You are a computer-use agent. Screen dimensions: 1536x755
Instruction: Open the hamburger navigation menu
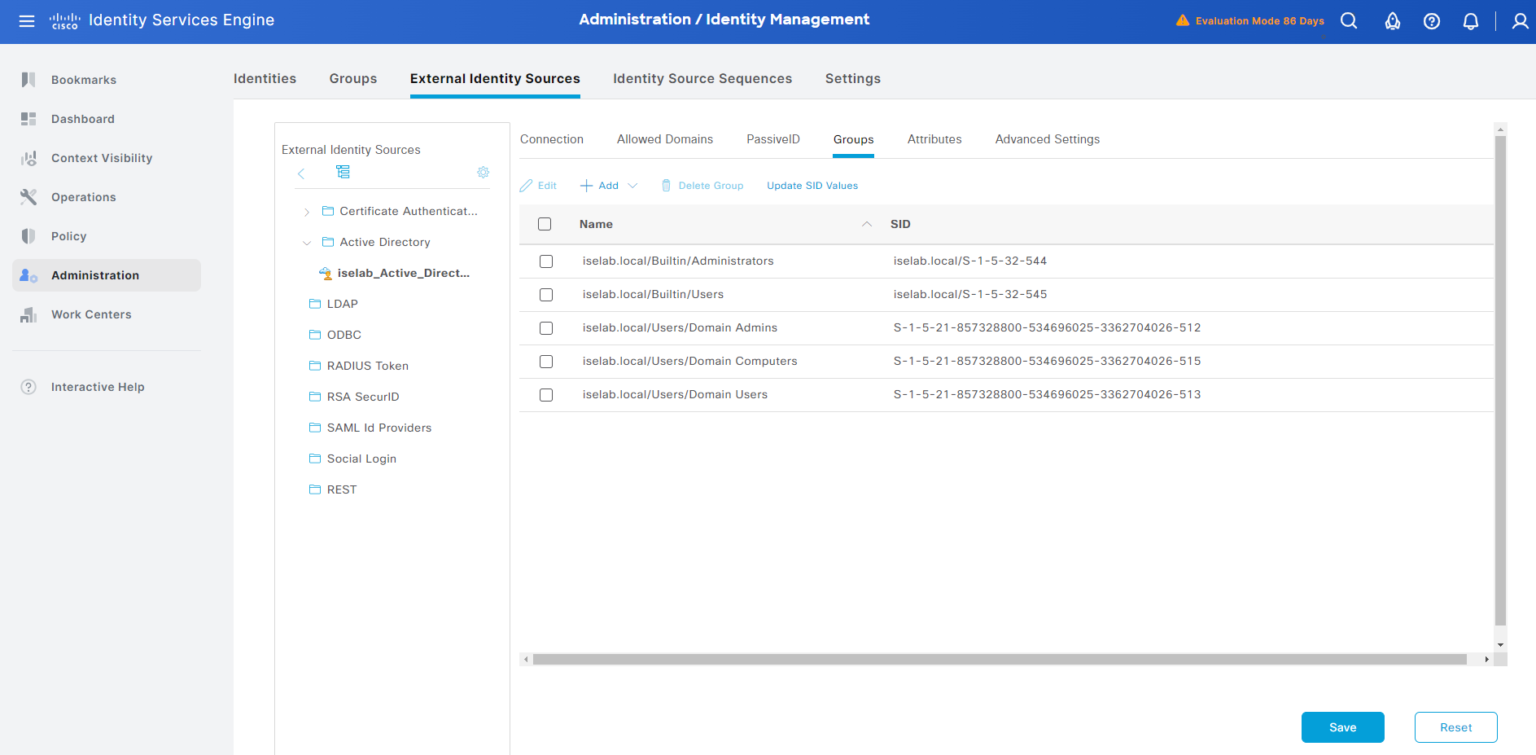coord(26,20)
